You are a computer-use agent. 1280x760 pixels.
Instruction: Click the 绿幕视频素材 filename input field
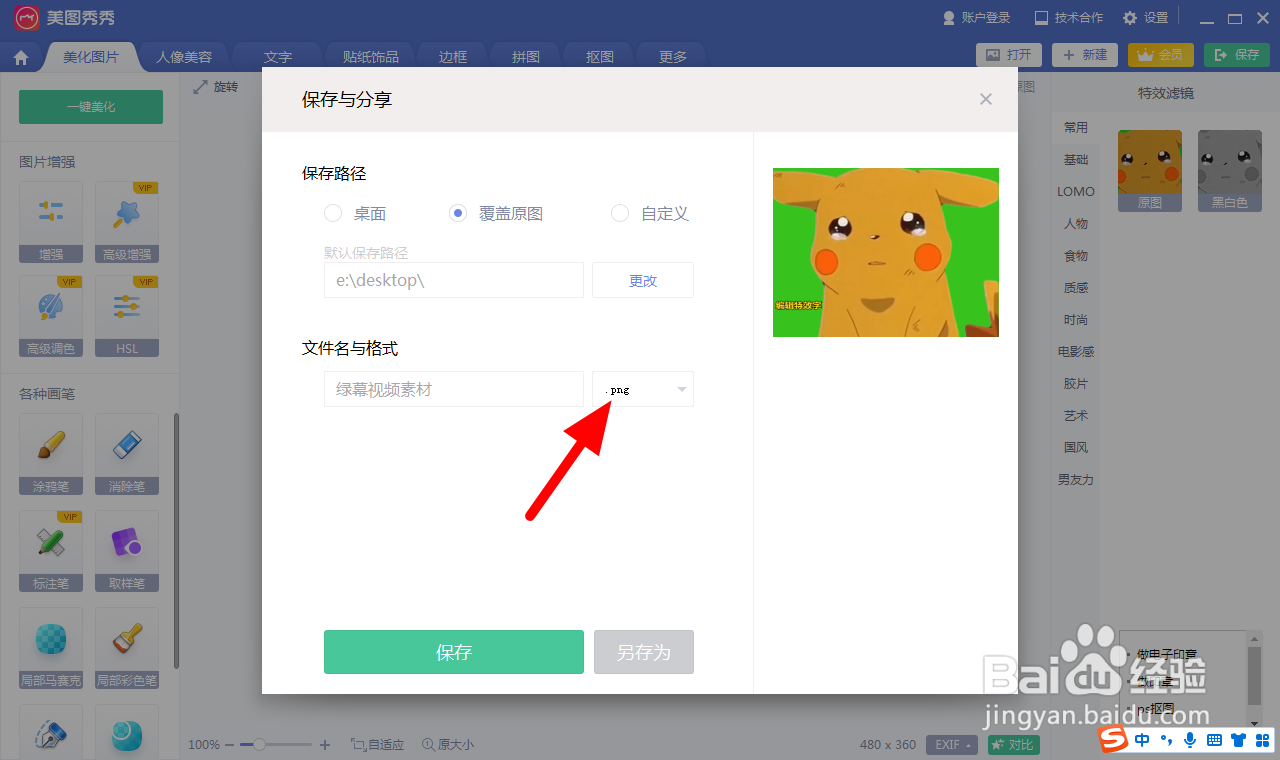[x=453, y=389]
